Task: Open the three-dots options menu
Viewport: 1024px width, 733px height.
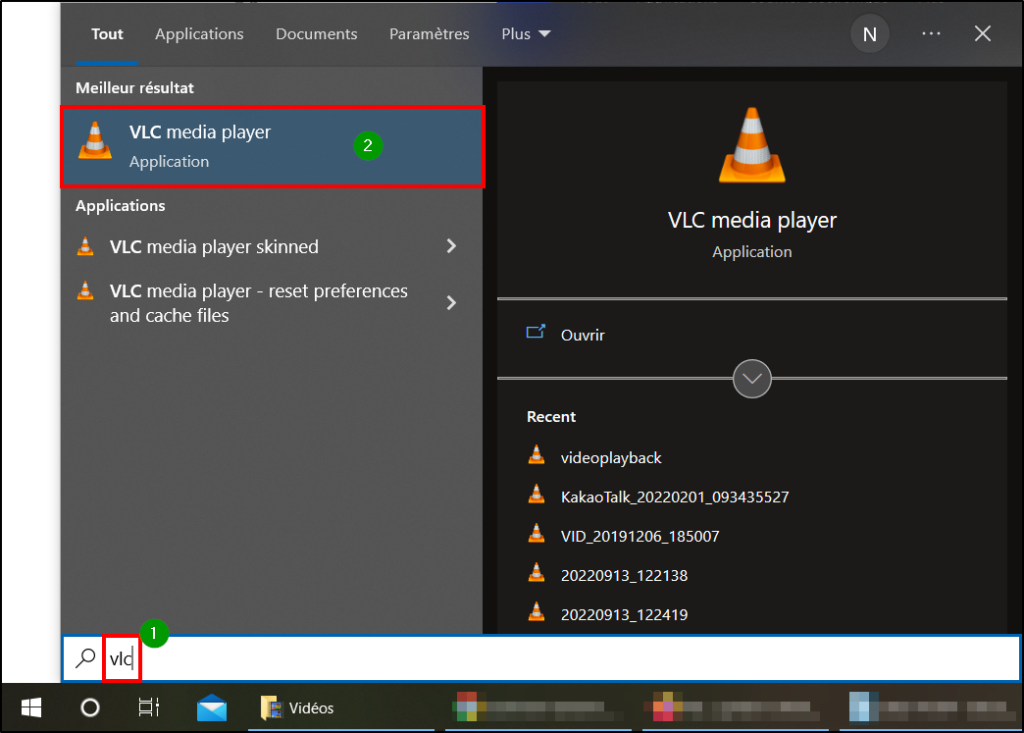Action: 931,34
